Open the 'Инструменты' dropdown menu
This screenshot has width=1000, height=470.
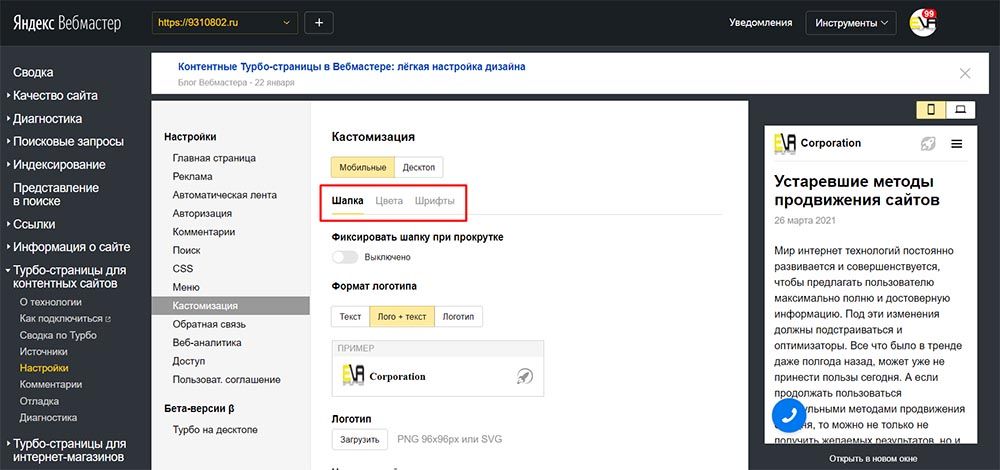tap(852, 22)
